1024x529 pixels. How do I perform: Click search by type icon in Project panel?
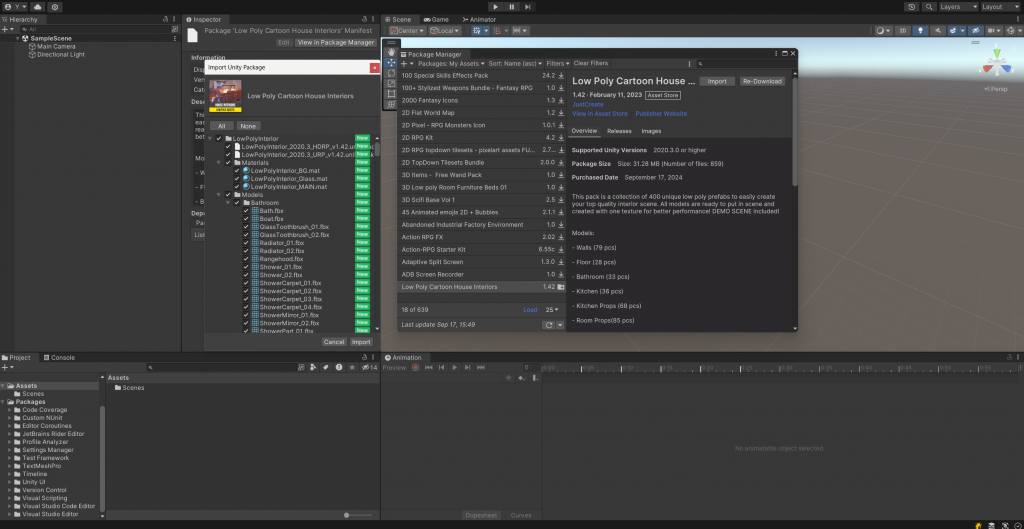pos(313,368)
